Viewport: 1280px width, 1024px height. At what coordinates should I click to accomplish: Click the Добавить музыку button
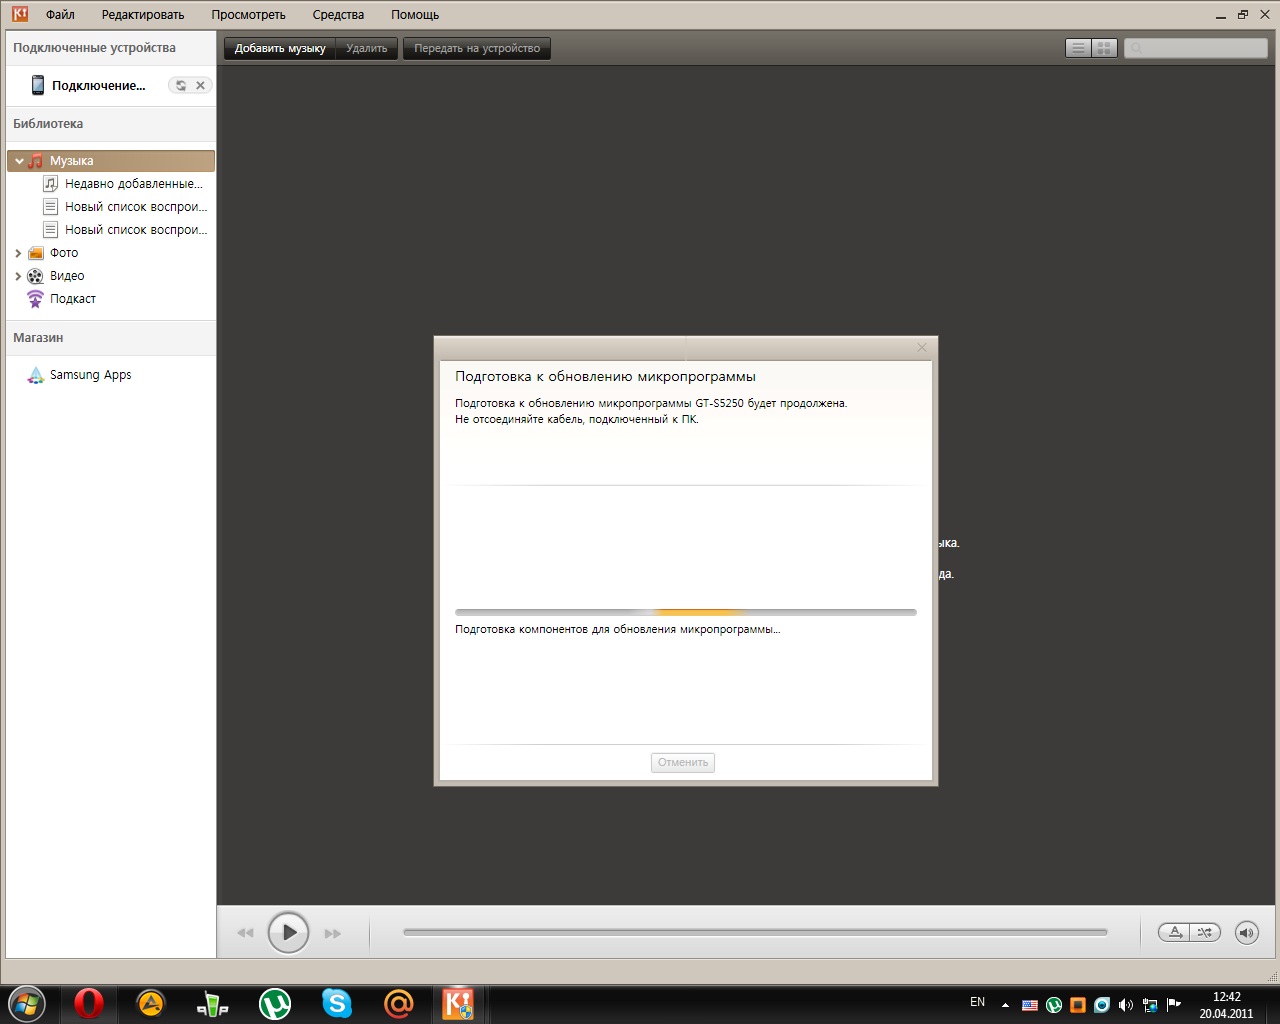coord(280,48)
